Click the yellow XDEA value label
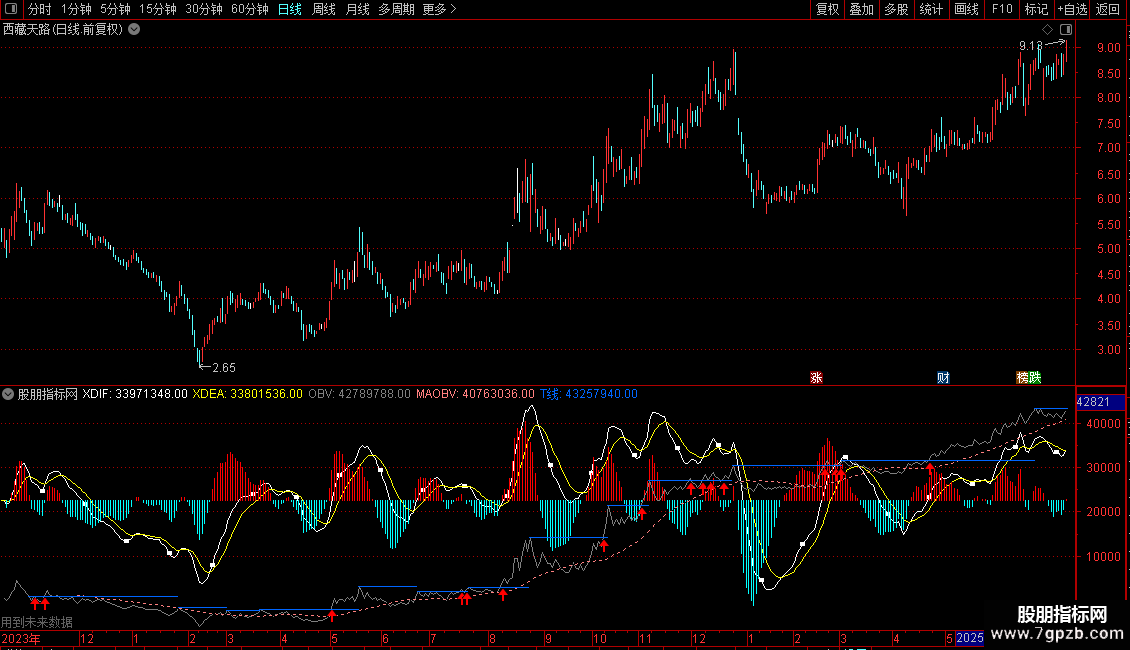The width and height of the screenshot is (1130, 650). tap(247, 394)
